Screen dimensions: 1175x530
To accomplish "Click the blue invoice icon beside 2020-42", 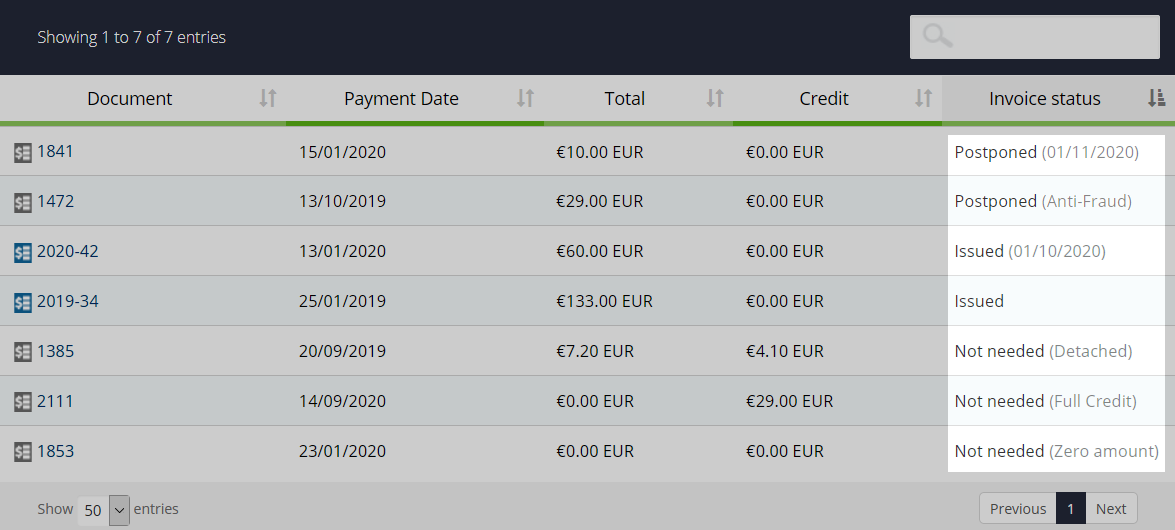I will coord(23,253).
